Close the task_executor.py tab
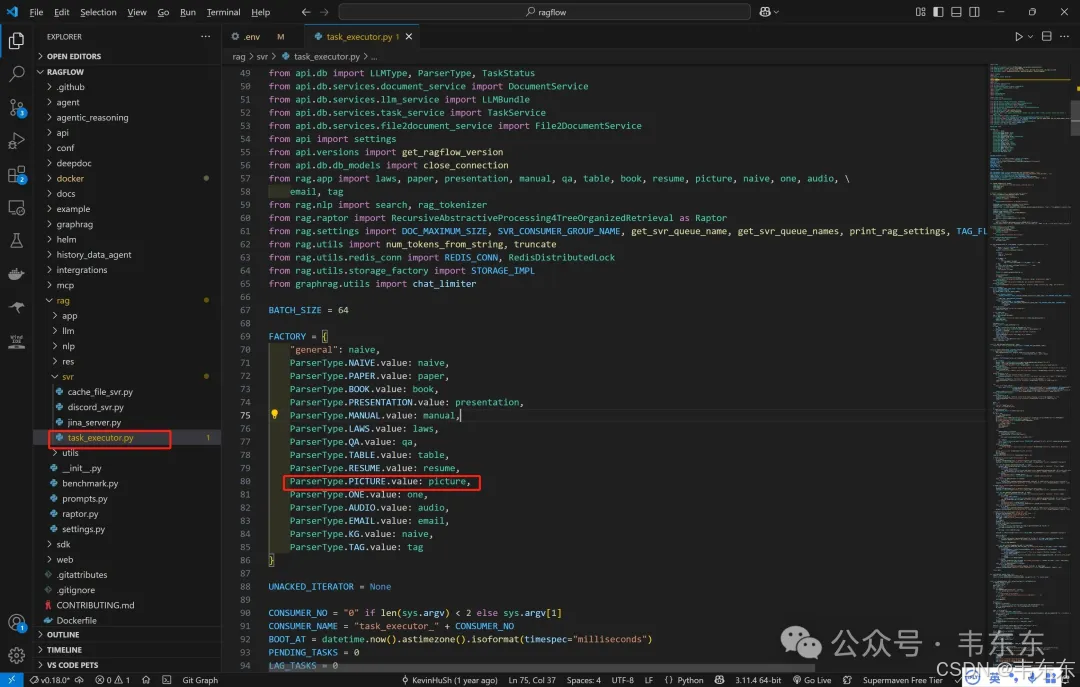 click(x=408, y=37)
